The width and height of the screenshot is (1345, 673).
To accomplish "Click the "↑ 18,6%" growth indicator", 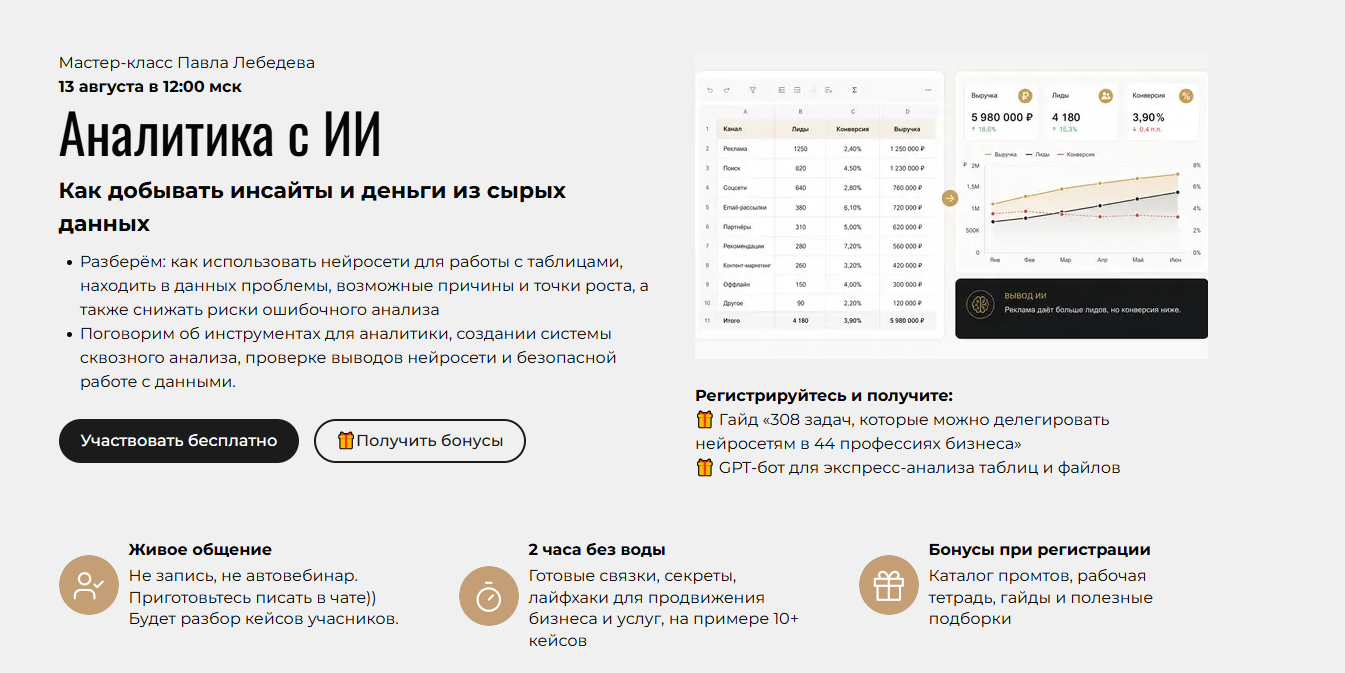I will coord(983,130).
